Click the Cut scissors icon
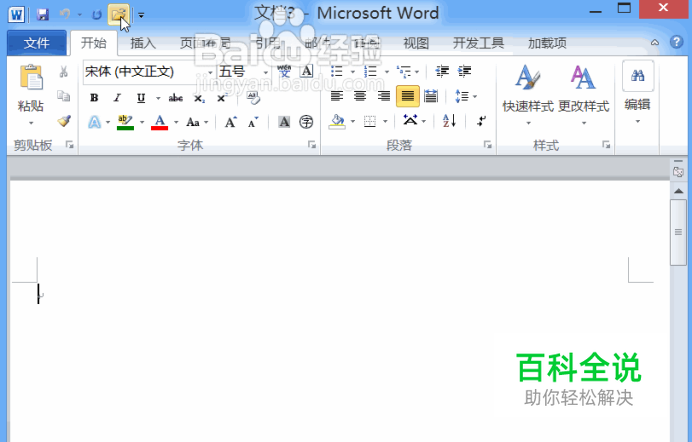The image size is (692, 442). [64, 71]
